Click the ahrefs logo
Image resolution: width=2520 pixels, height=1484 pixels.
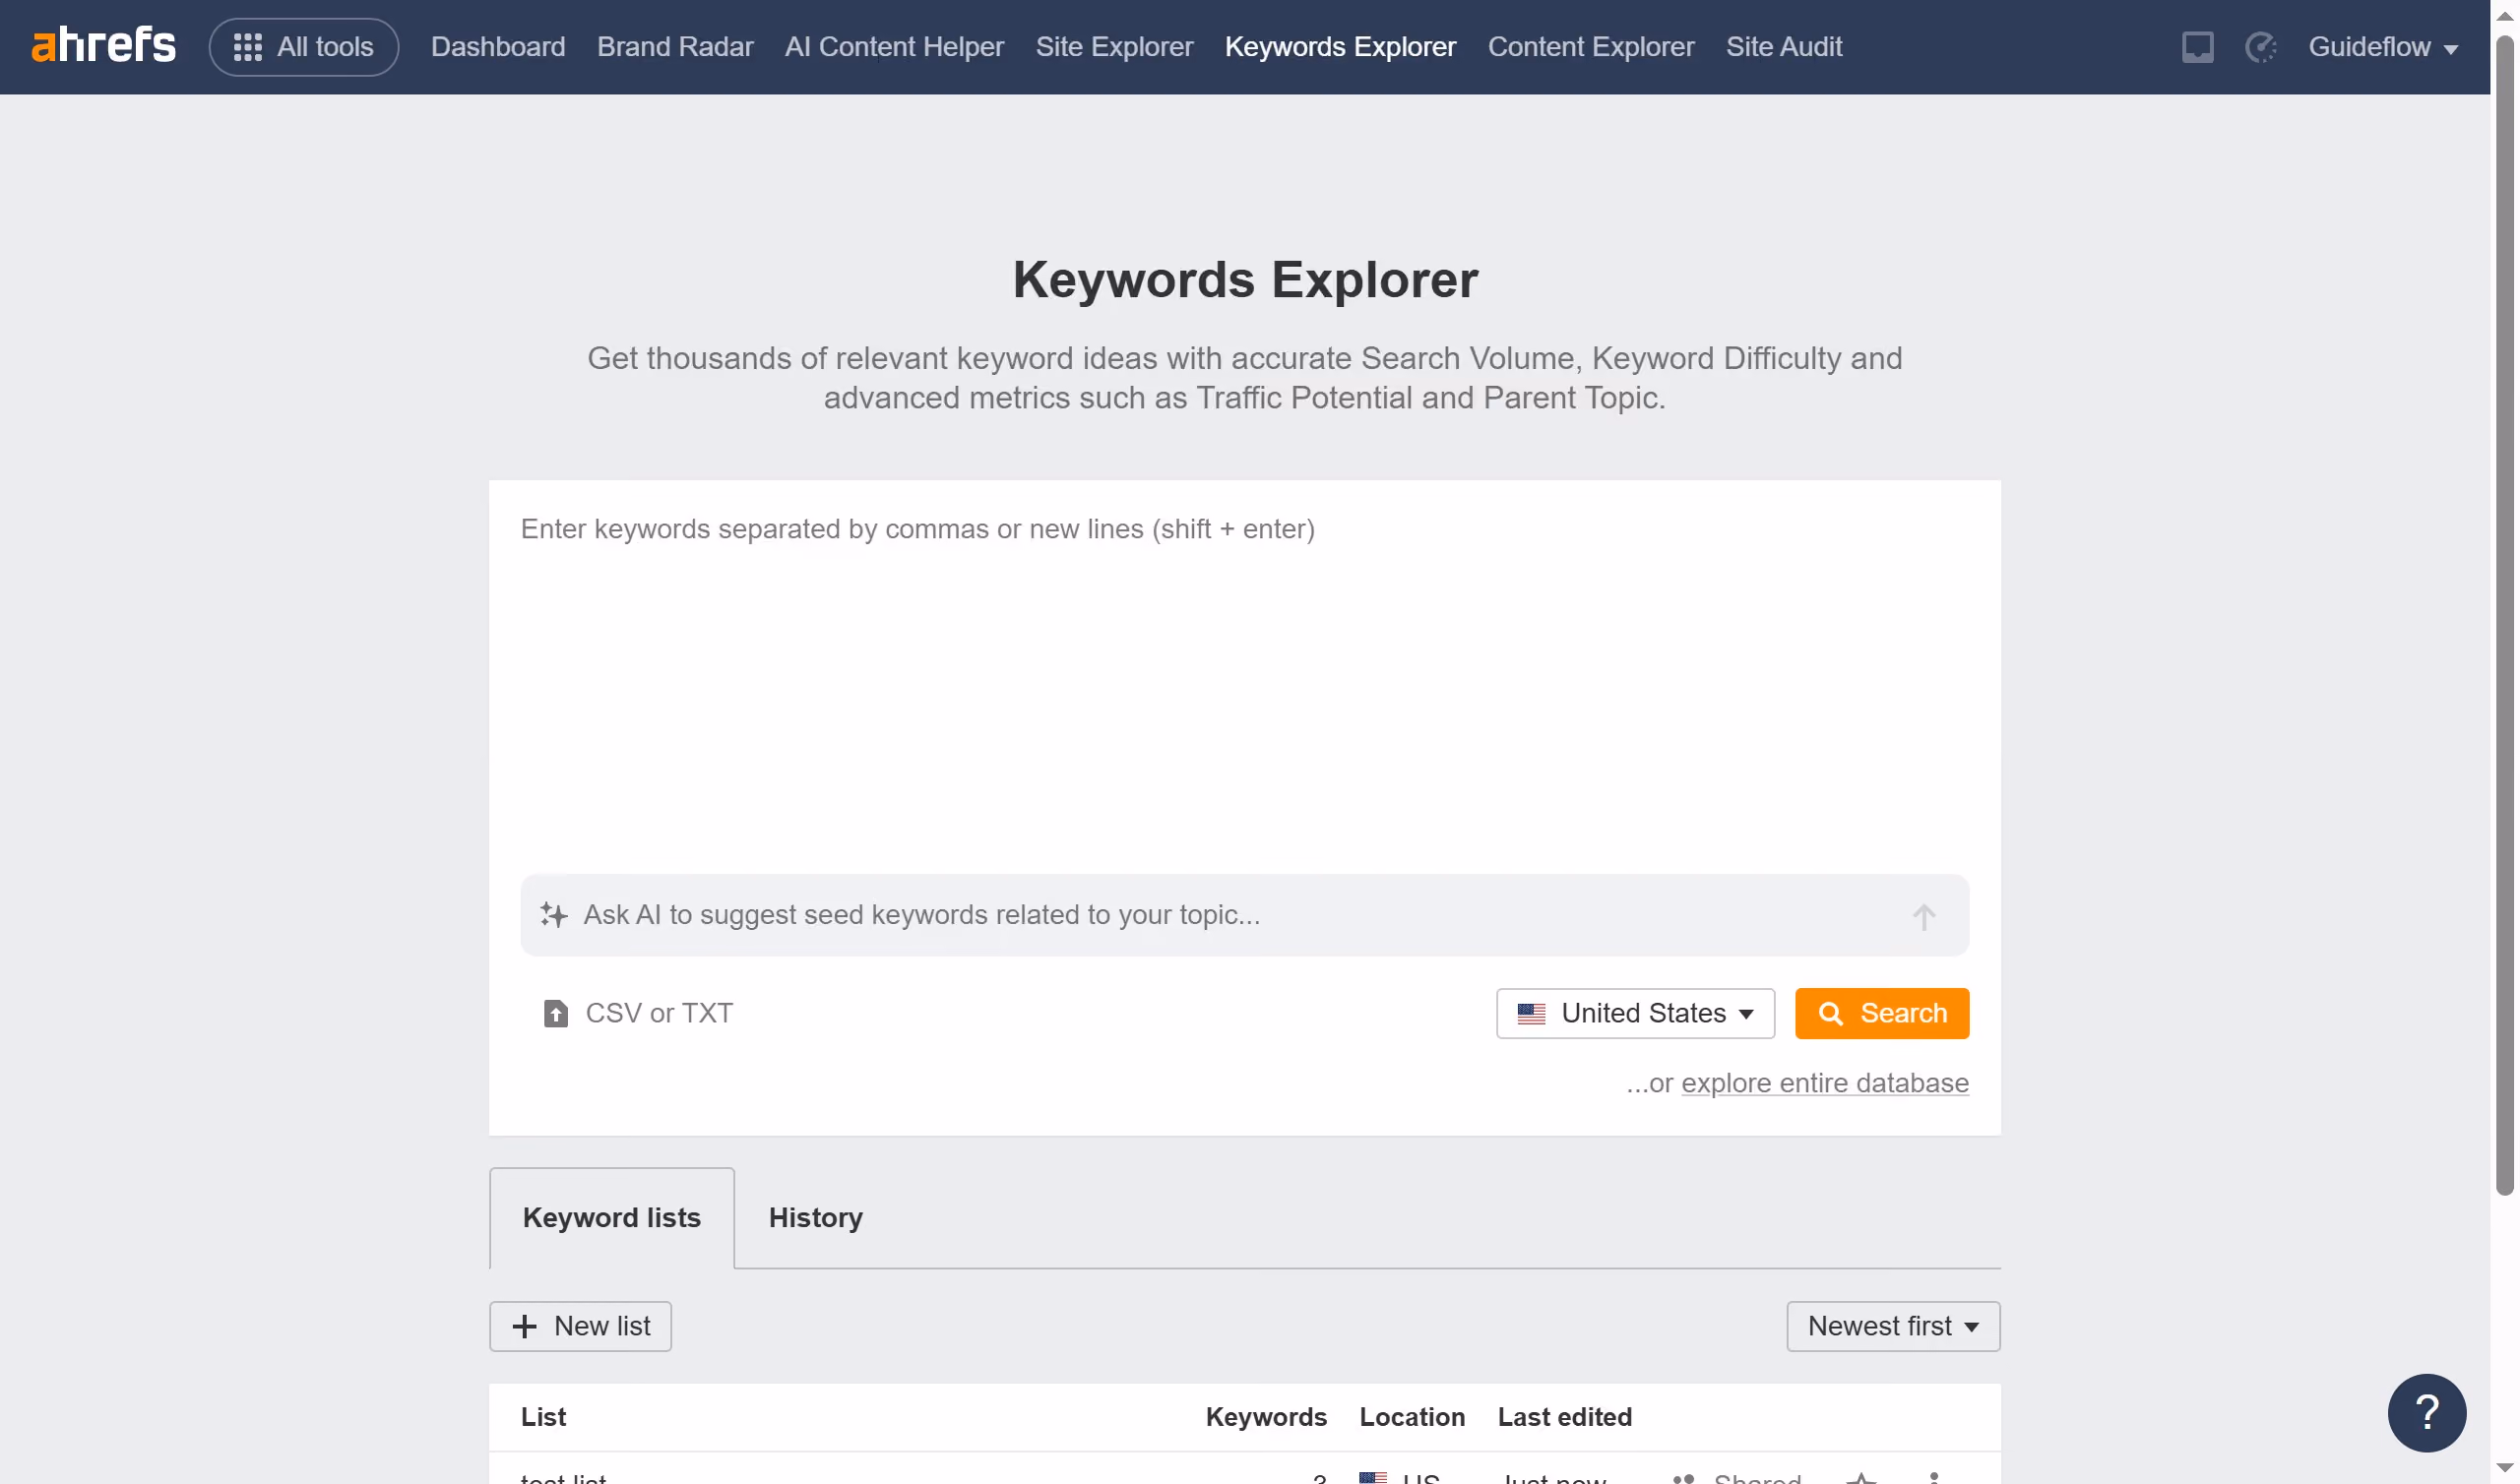104,46
